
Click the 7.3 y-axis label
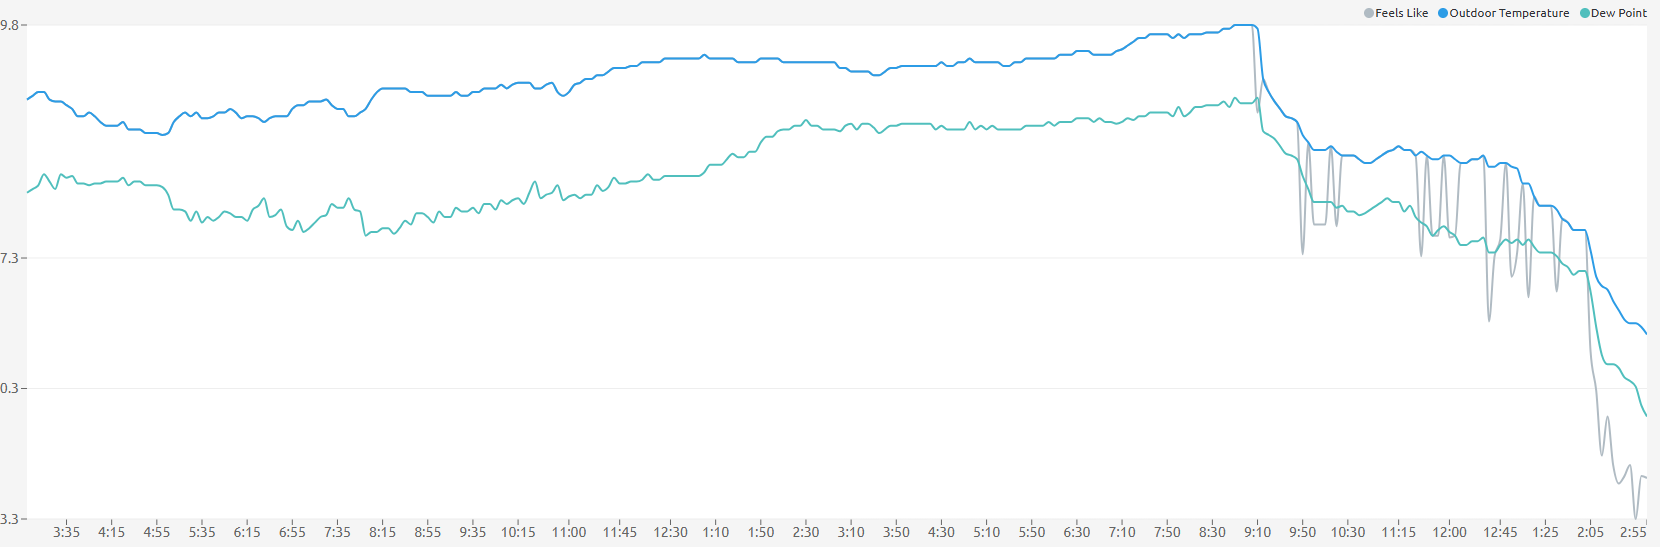pyautogui.click(x=10, y=258)
